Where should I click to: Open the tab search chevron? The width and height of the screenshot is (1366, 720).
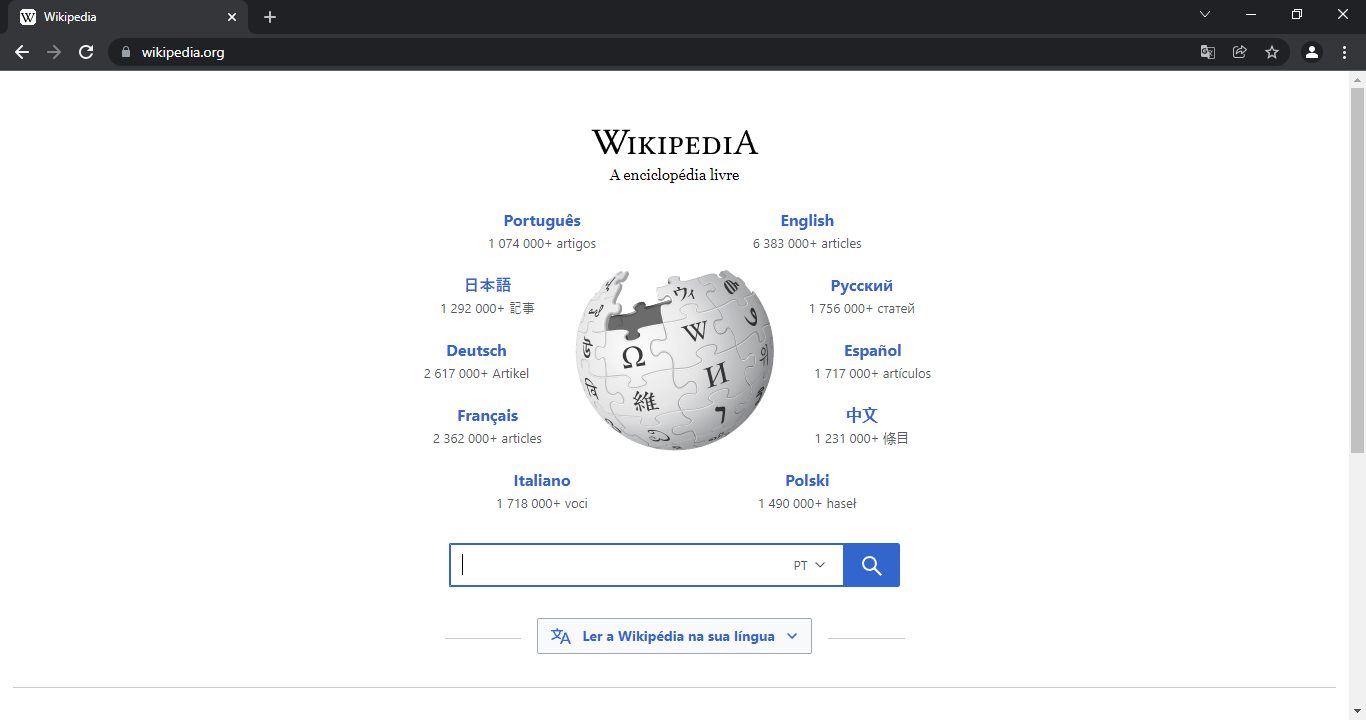pos(1205,14)
